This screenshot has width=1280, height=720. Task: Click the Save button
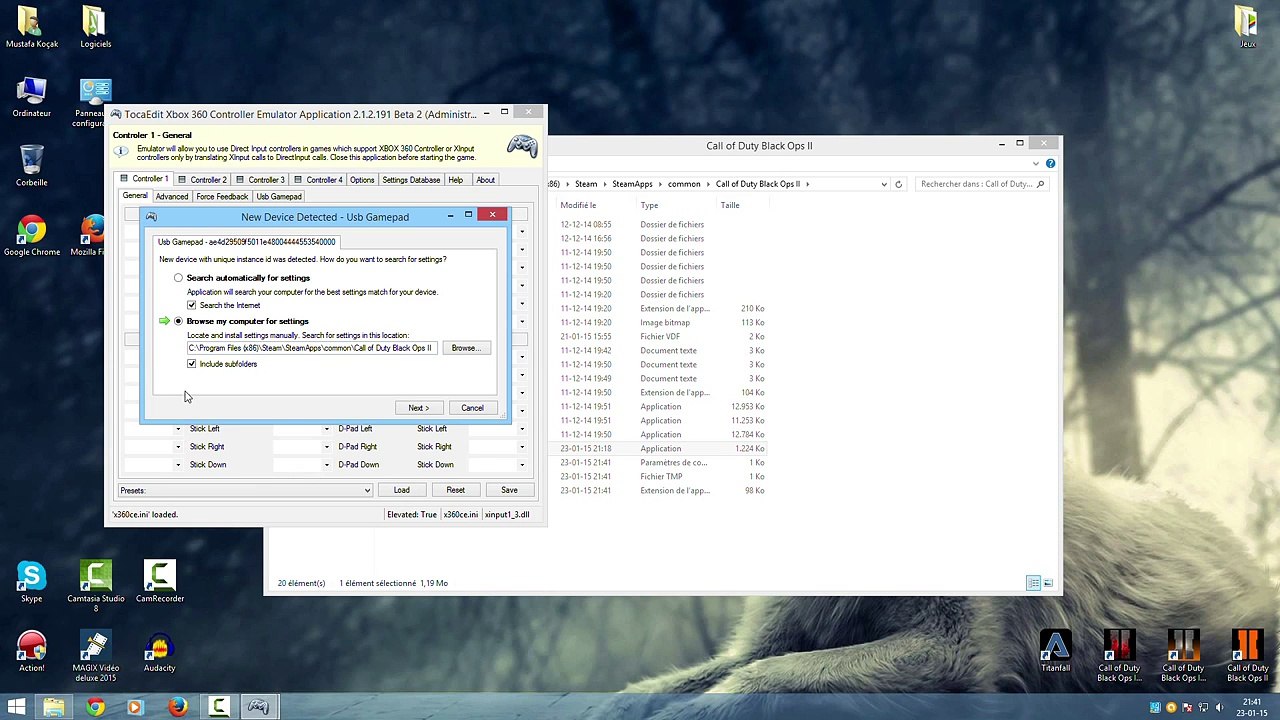pos(509,490)
